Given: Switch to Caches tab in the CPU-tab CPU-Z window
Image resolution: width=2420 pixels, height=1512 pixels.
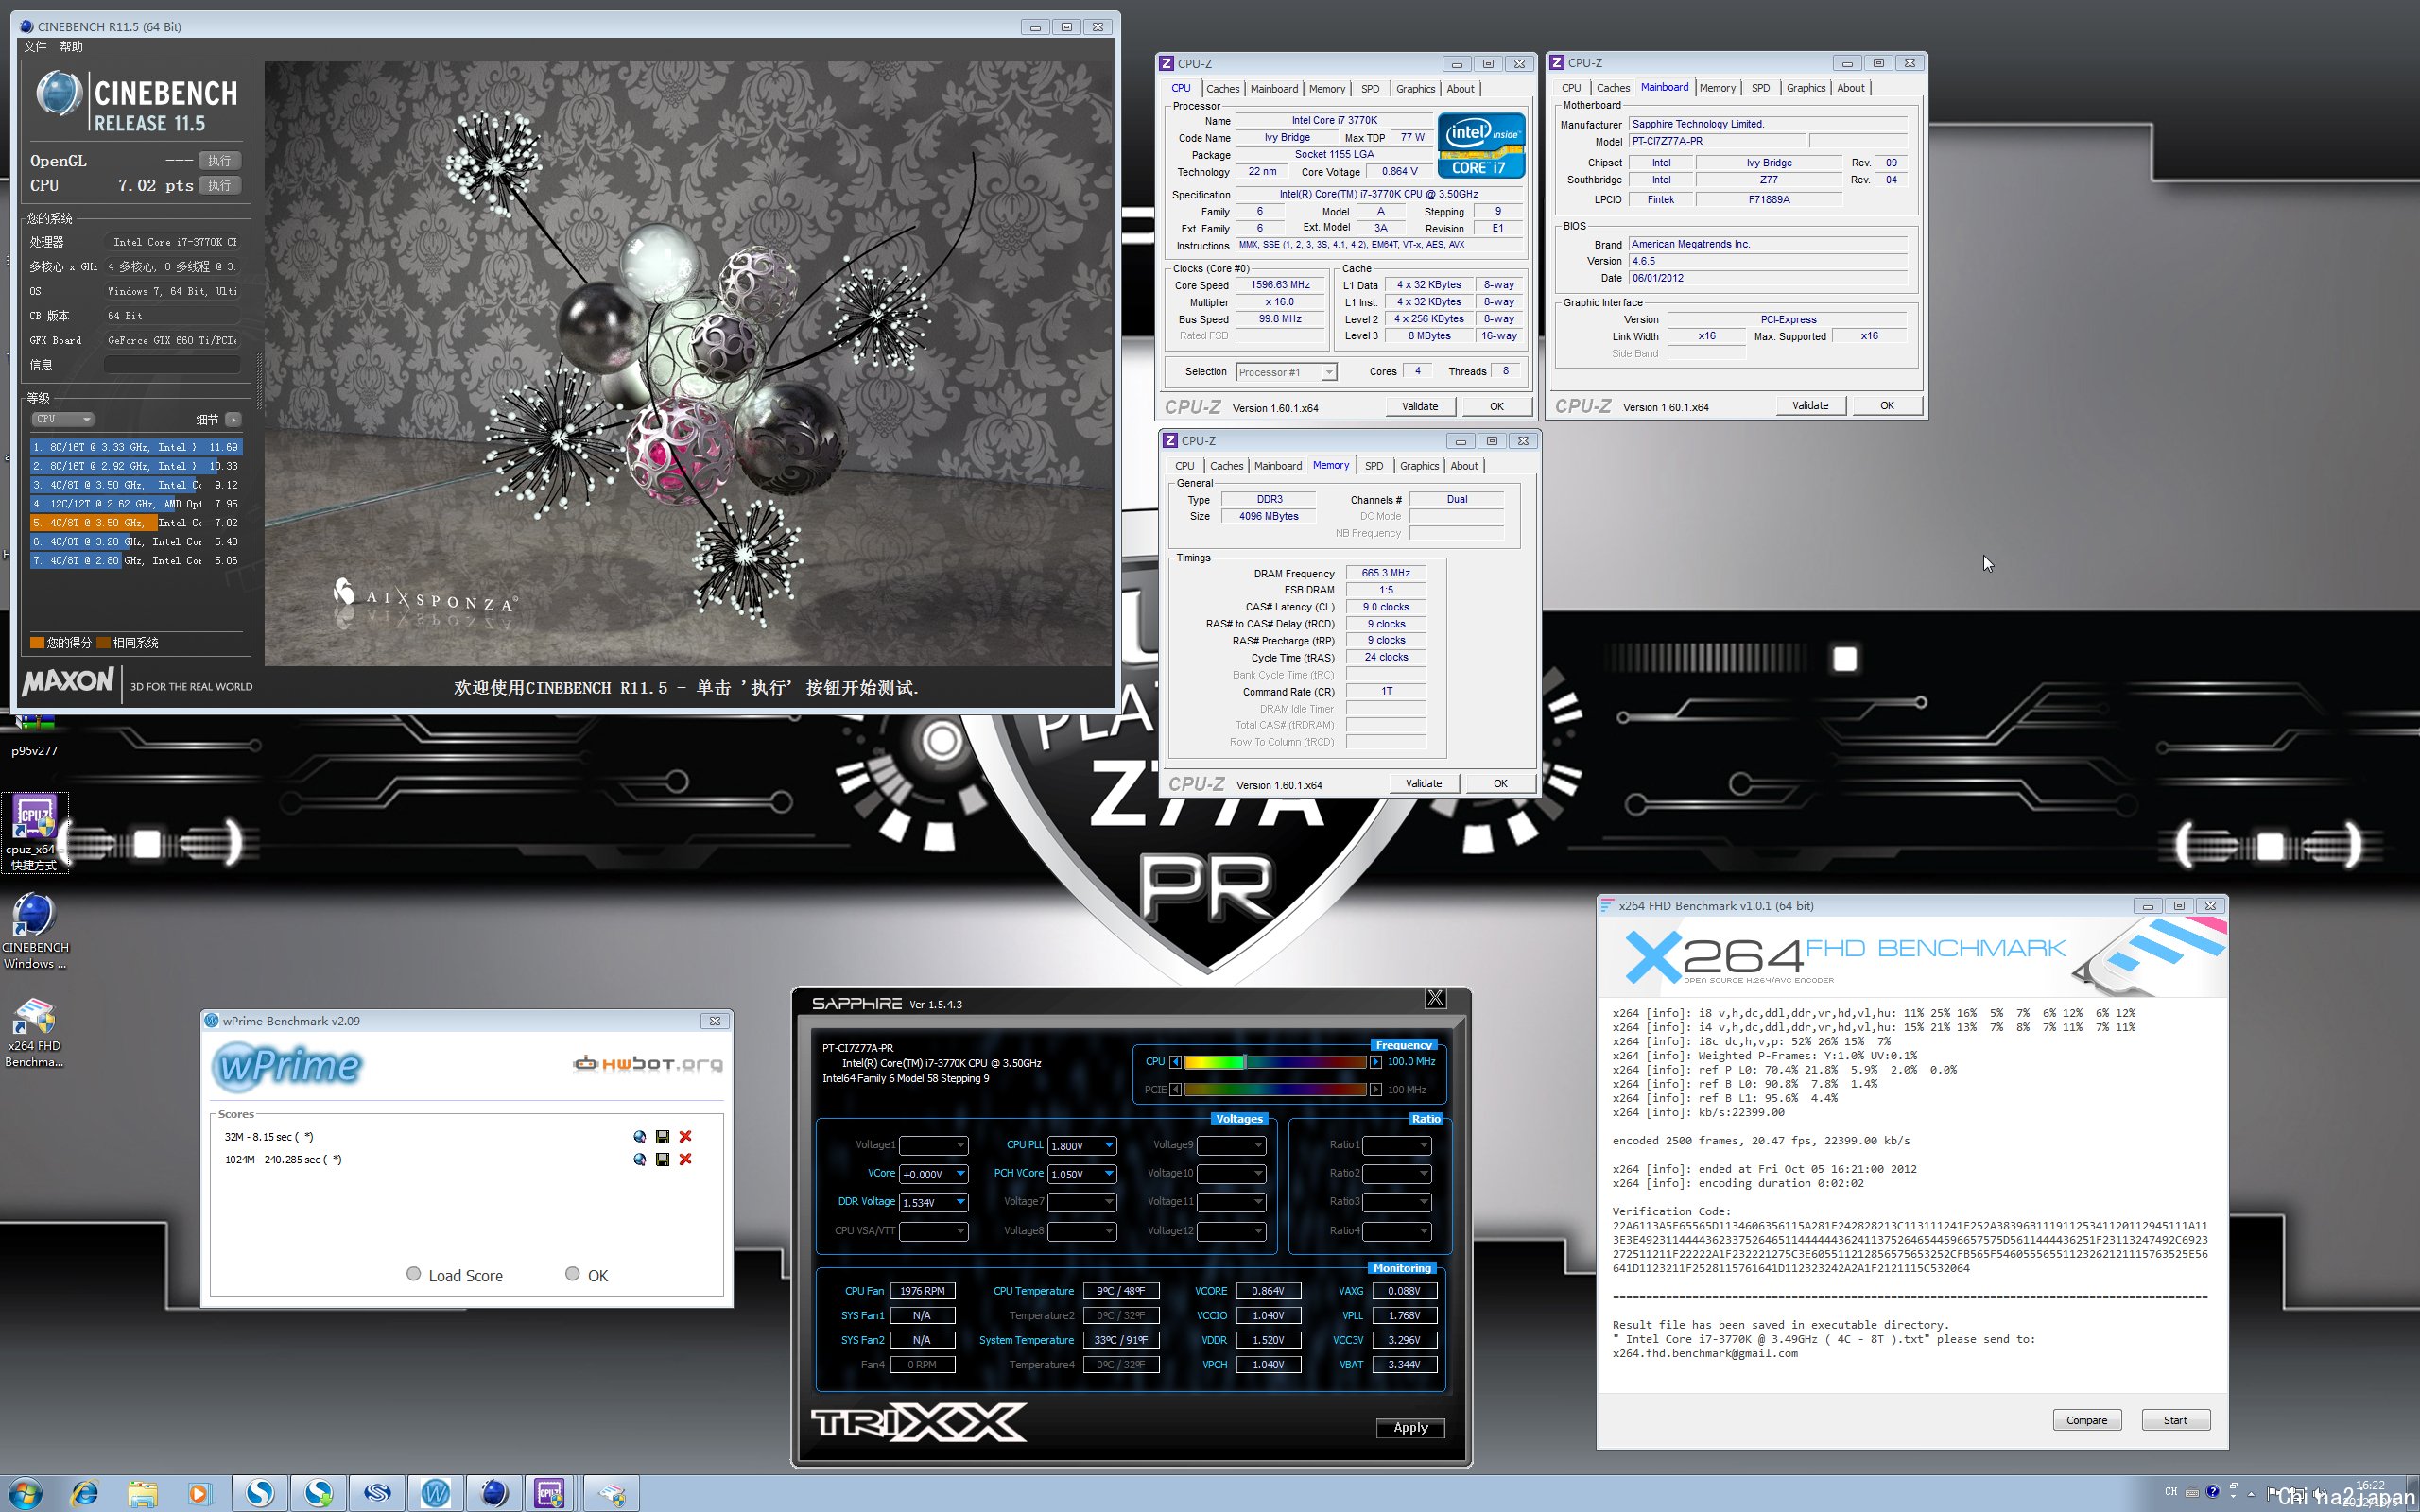Looking at the screenshot, I should pos(1222,89).
